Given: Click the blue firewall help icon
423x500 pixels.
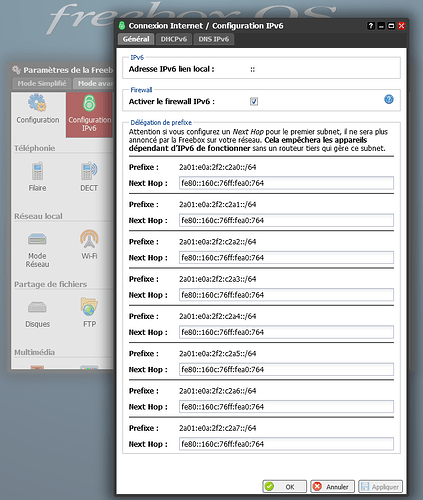Looking at the screenshot, I should tap(389, 99).
